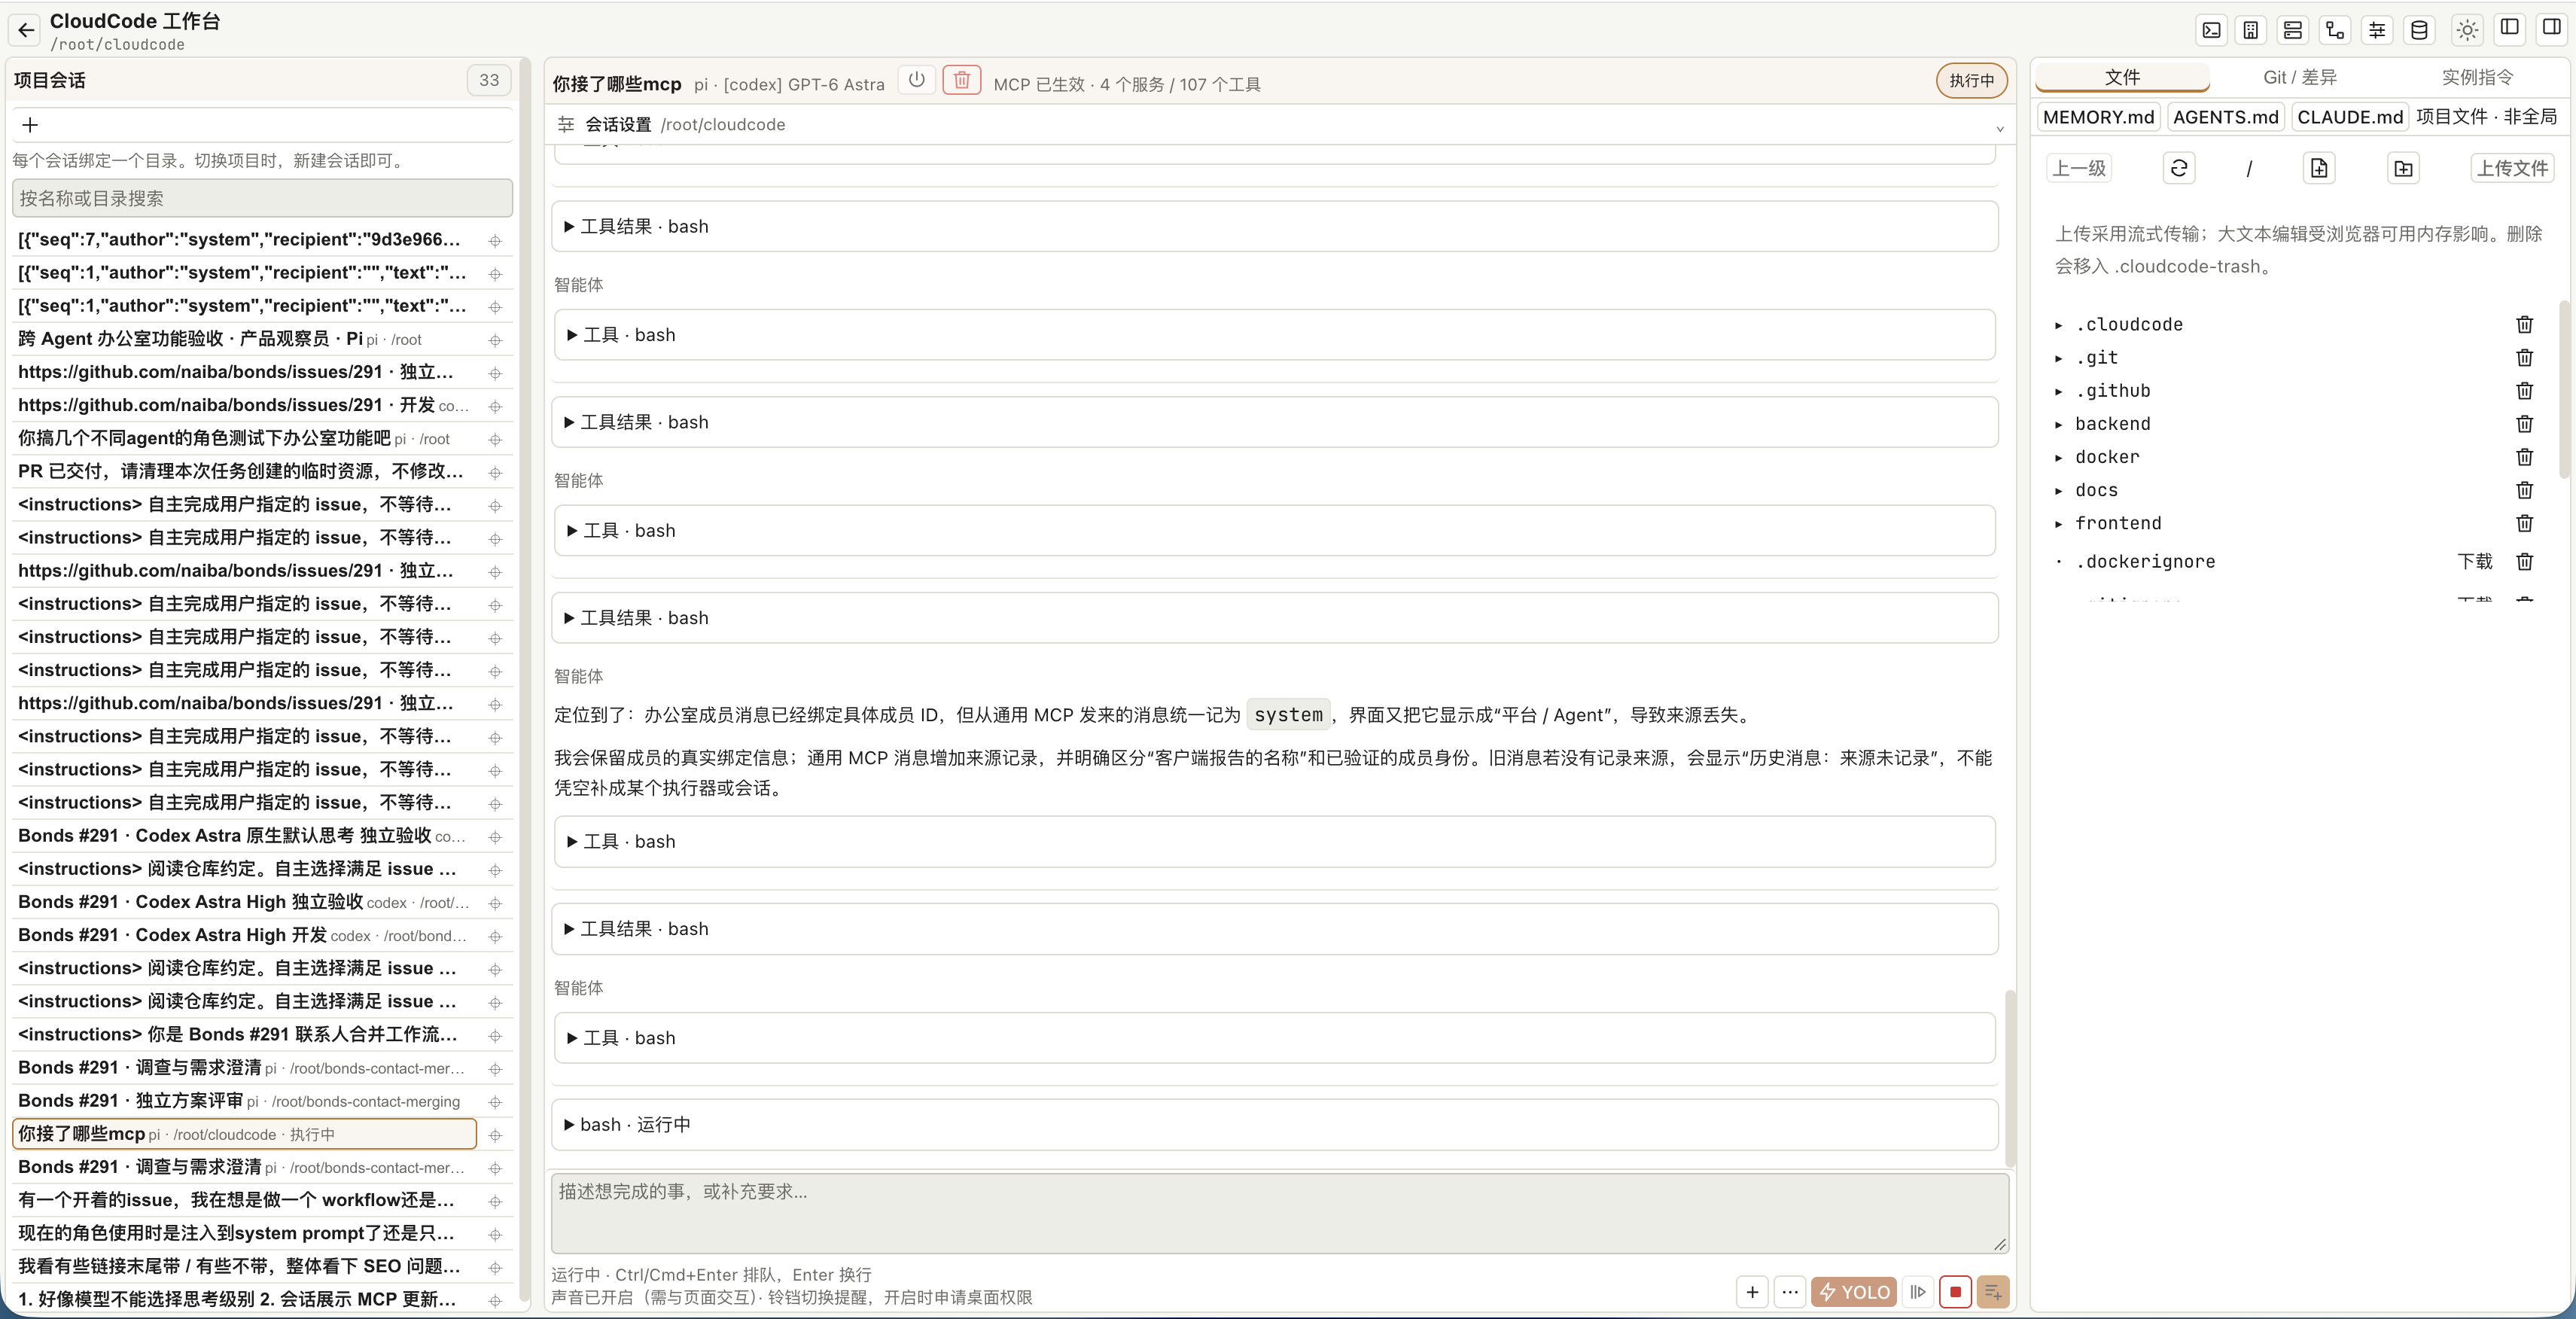Image resolution: width=2576 pixels, height=1319 pixels.
Task: Expand the first 工具结果 · bash block
Action: (x=1274, y=227)
